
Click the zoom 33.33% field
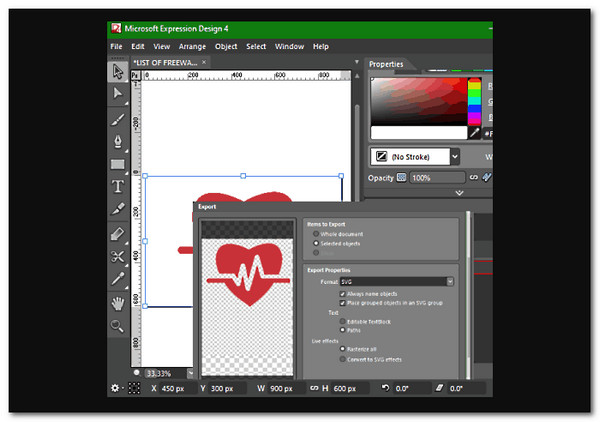[165, 373]
